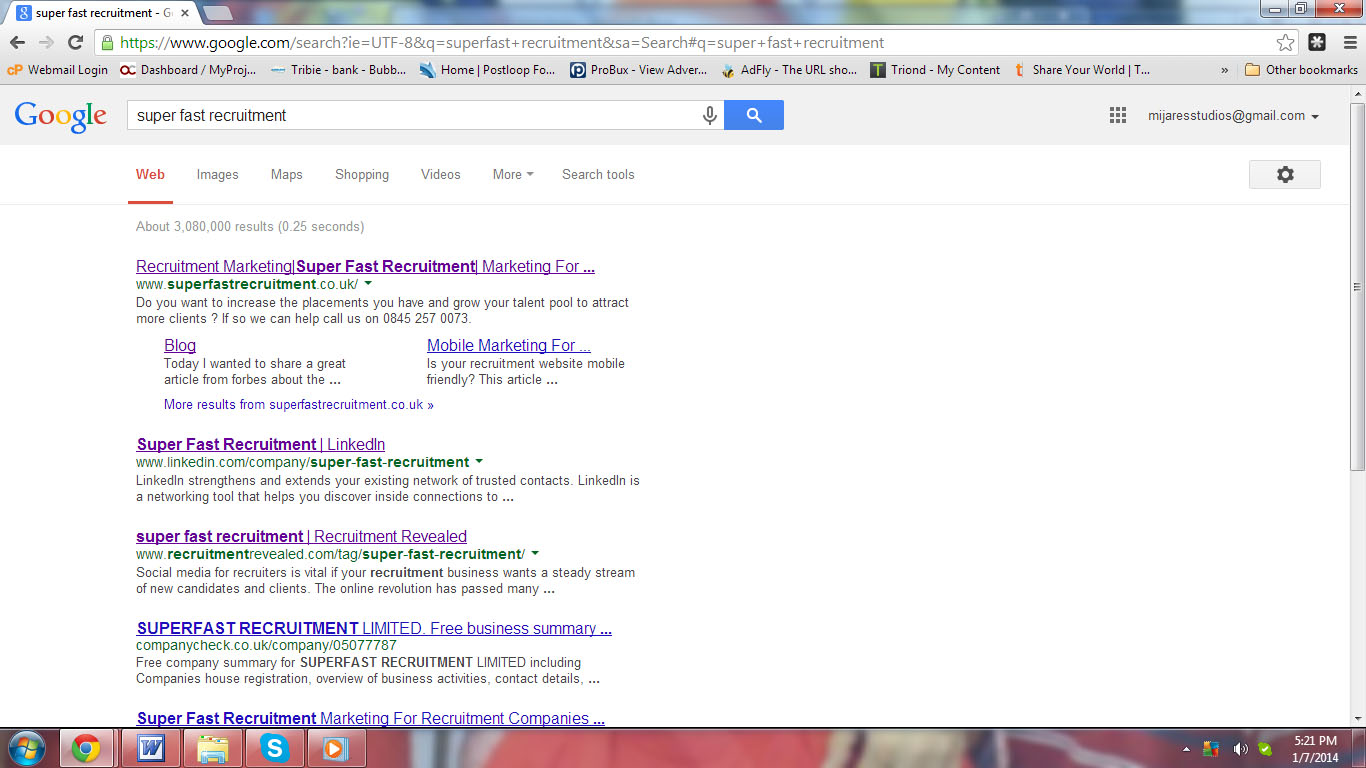
Task: Open the AdFly URL shortener bookmark
Action: point(788,70)
